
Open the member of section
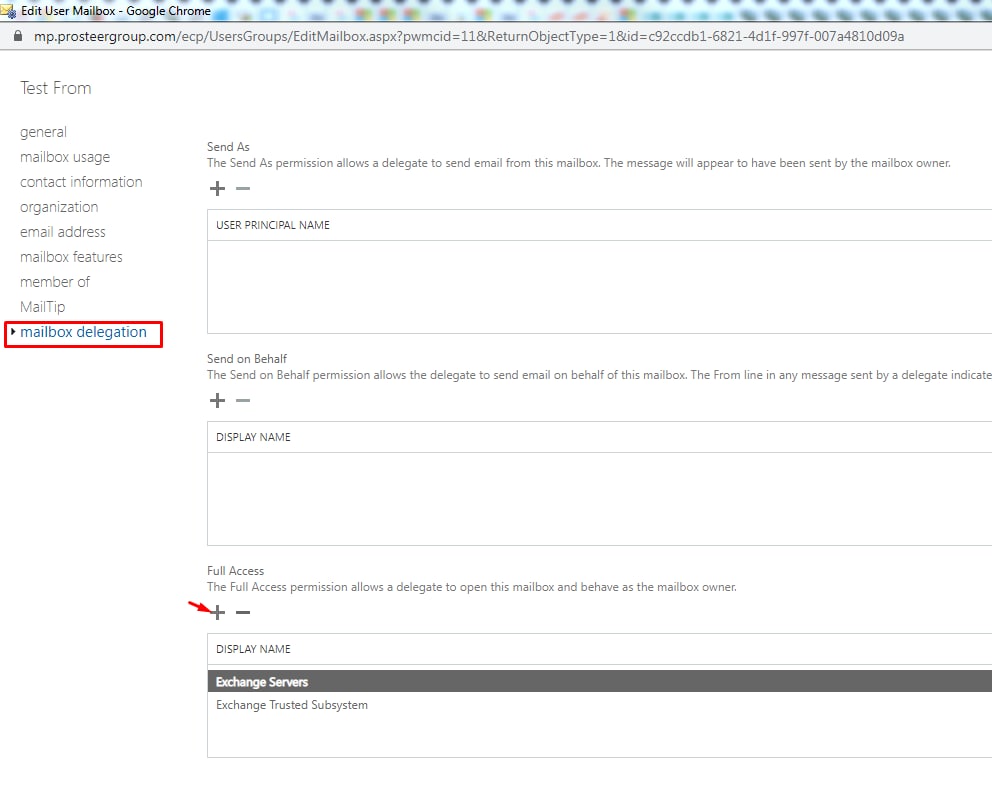(x=55, y=282)
